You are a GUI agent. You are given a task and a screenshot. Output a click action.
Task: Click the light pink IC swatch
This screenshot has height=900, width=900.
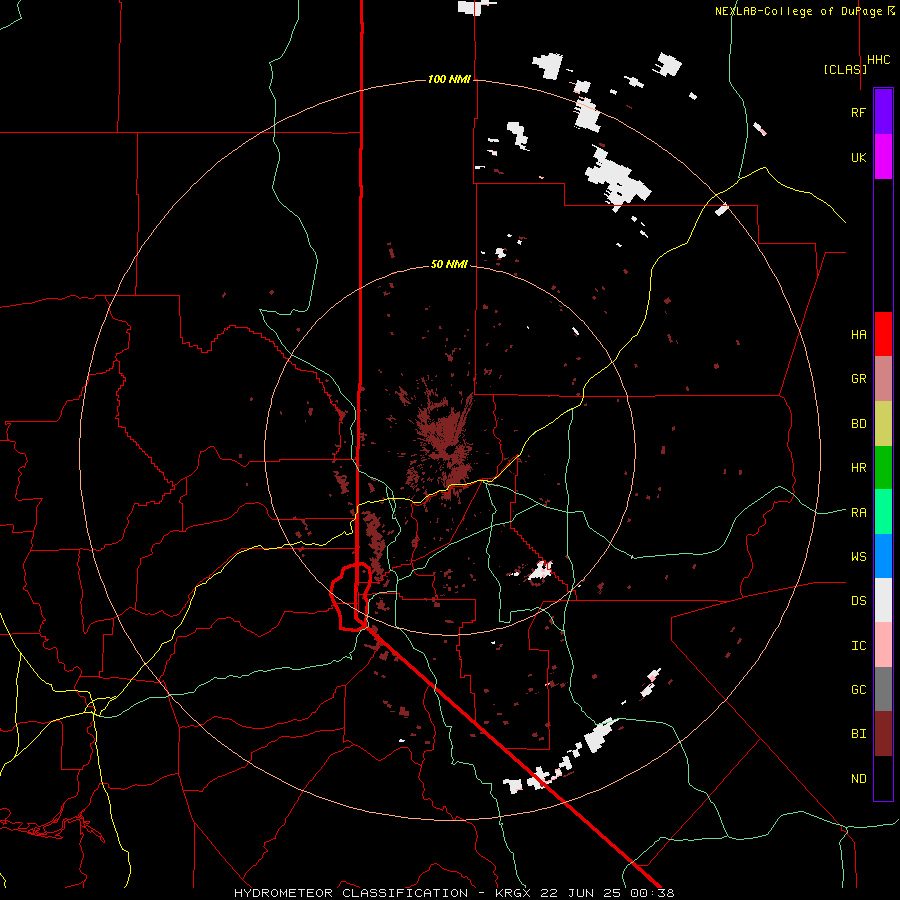(883, 645)
